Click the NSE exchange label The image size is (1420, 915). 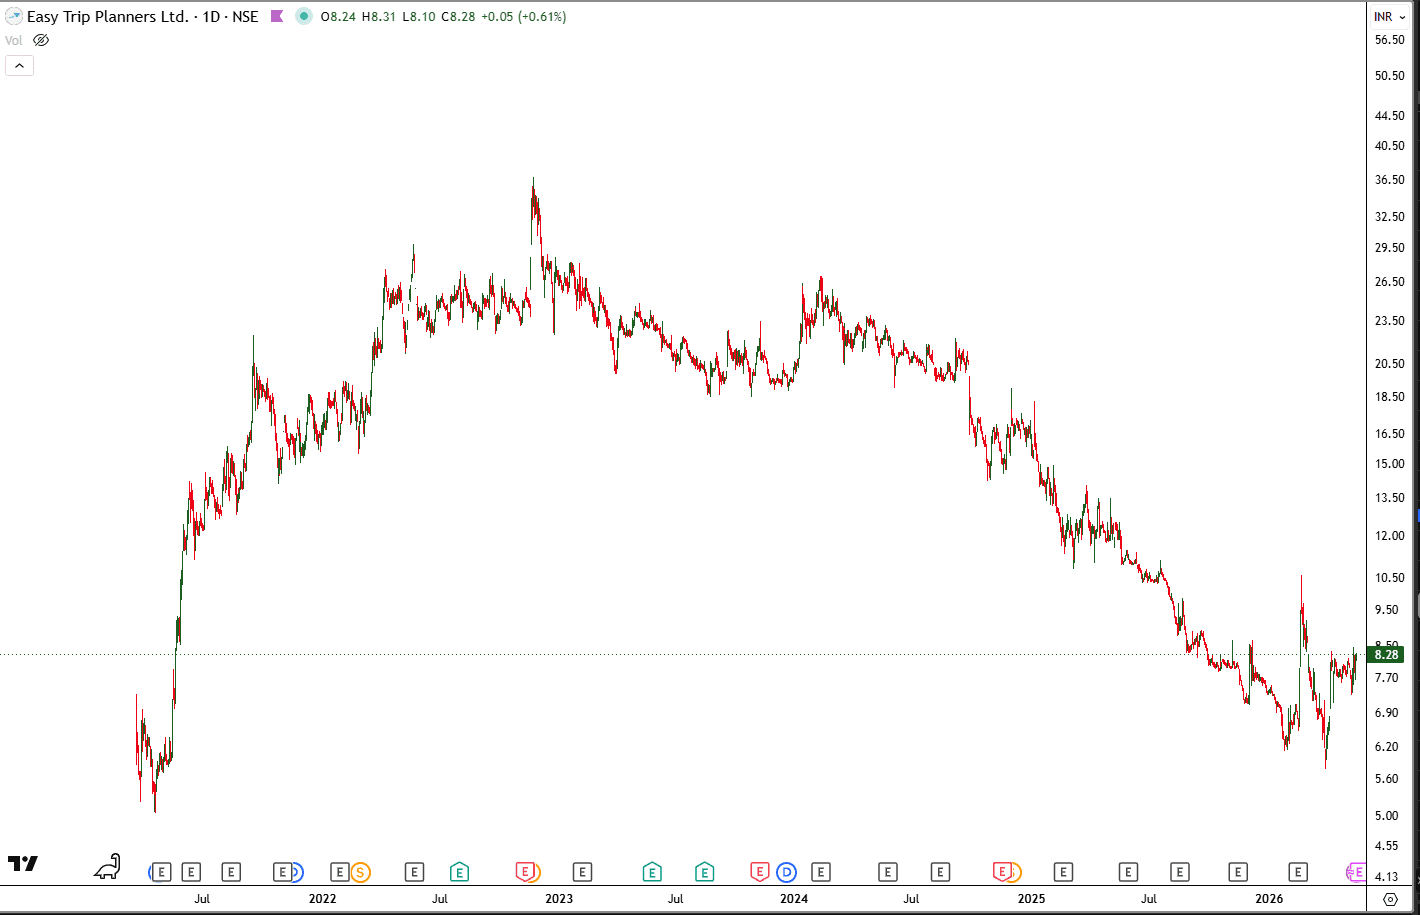pyautogui.click(x=246, y=16)
